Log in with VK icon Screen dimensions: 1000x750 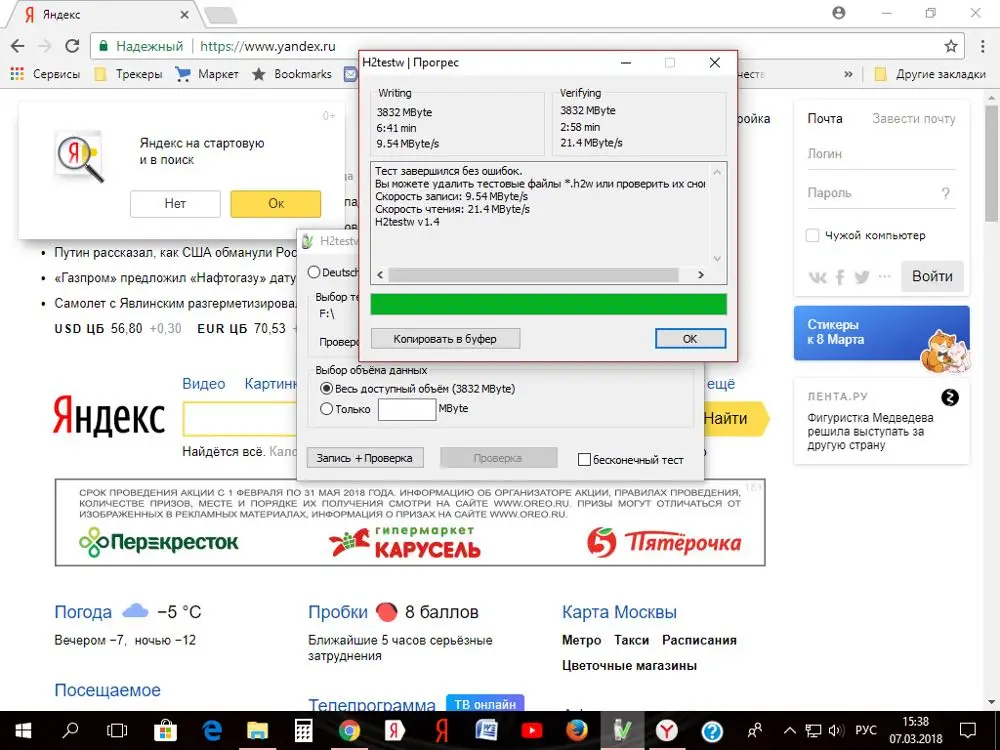tap(817, 277)
